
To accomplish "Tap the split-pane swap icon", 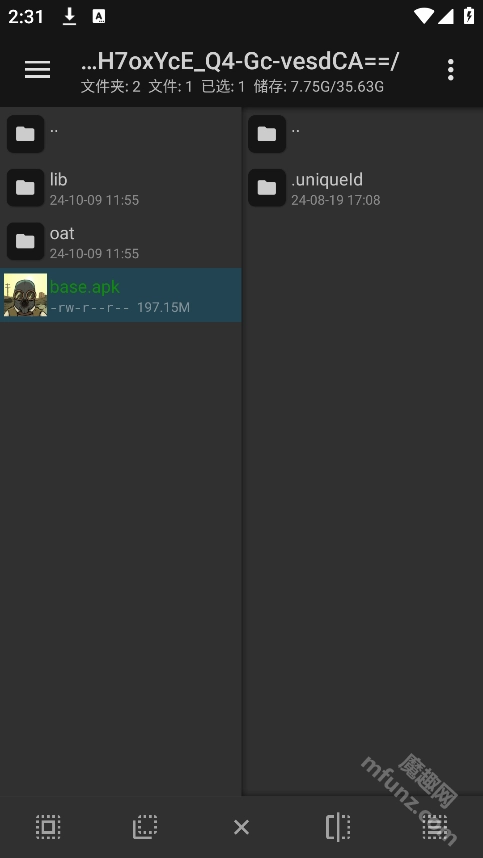I will pos(338,826).
